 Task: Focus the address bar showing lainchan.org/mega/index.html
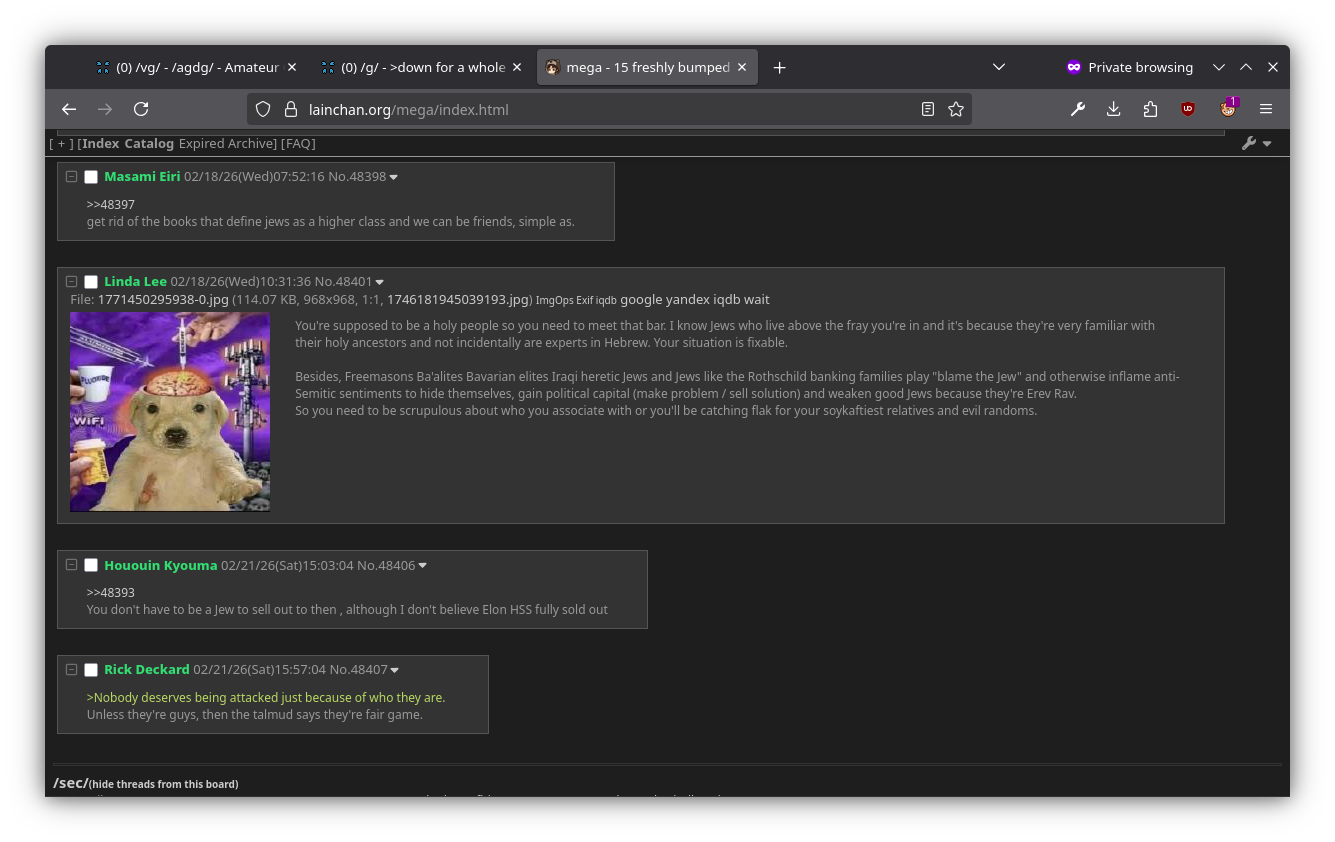click(608, 109)
